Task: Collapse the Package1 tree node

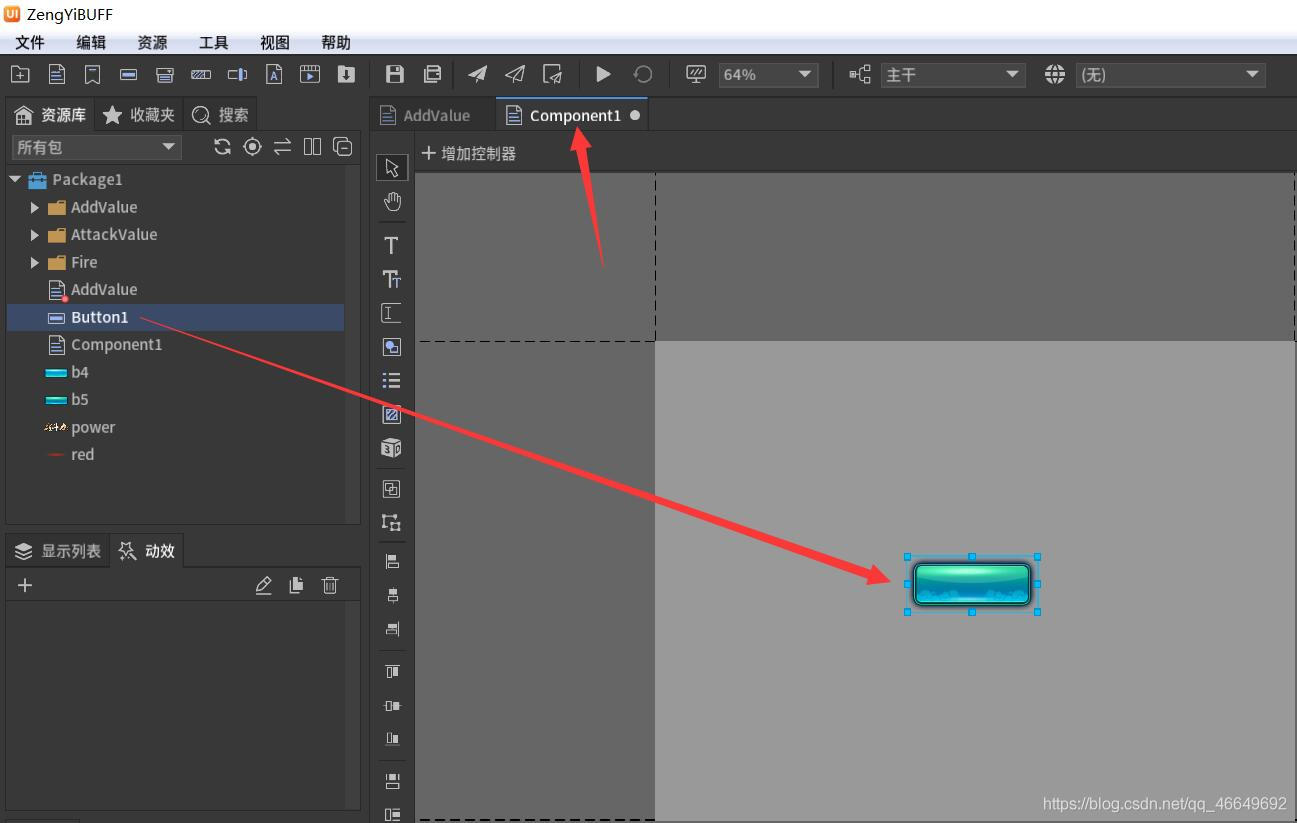Action: [15, 180]
